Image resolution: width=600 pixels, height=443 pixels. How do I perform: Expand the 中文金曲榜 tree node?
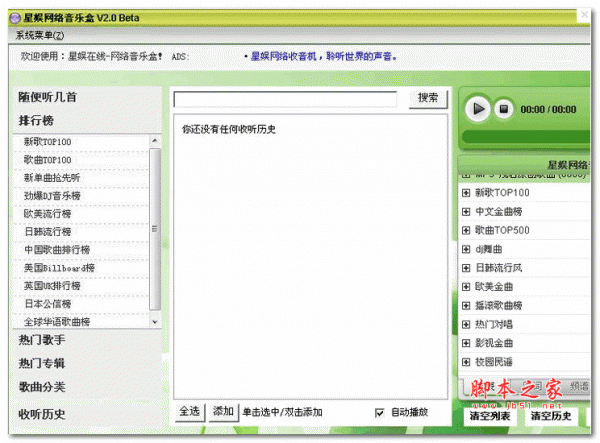coord(466,212)
